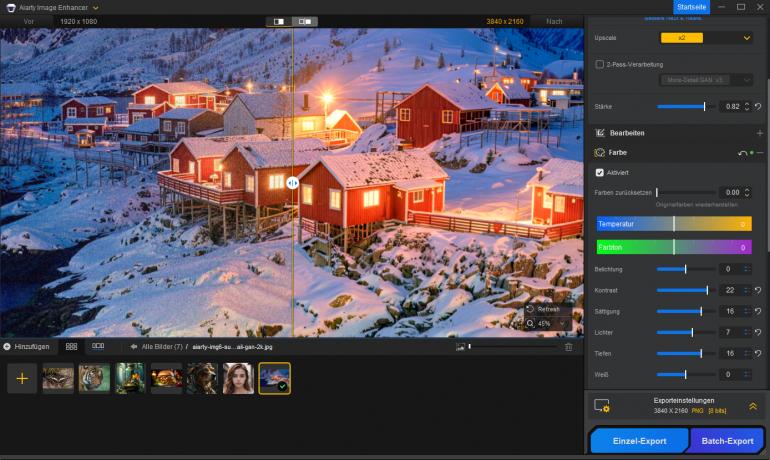Adjust the Weiß slider
The image size is (770, 460).
click(x=686, y=375)
